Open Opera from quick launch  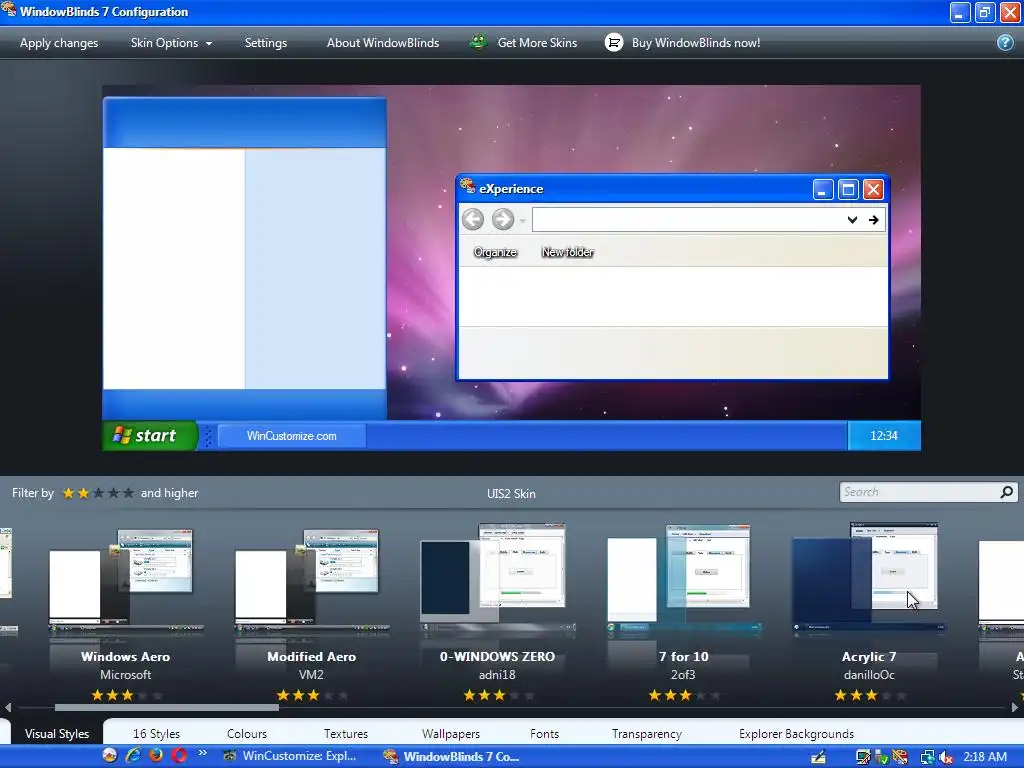[179, 756]
